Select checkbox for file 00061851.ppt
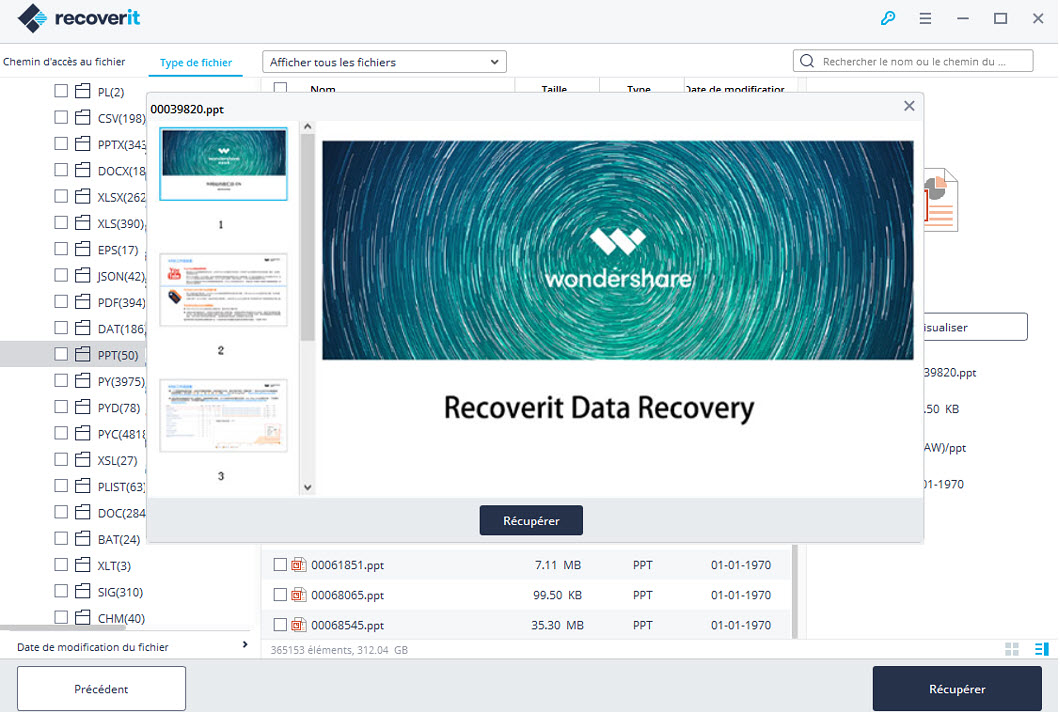 pyautogui.click(x=280, y=565)
